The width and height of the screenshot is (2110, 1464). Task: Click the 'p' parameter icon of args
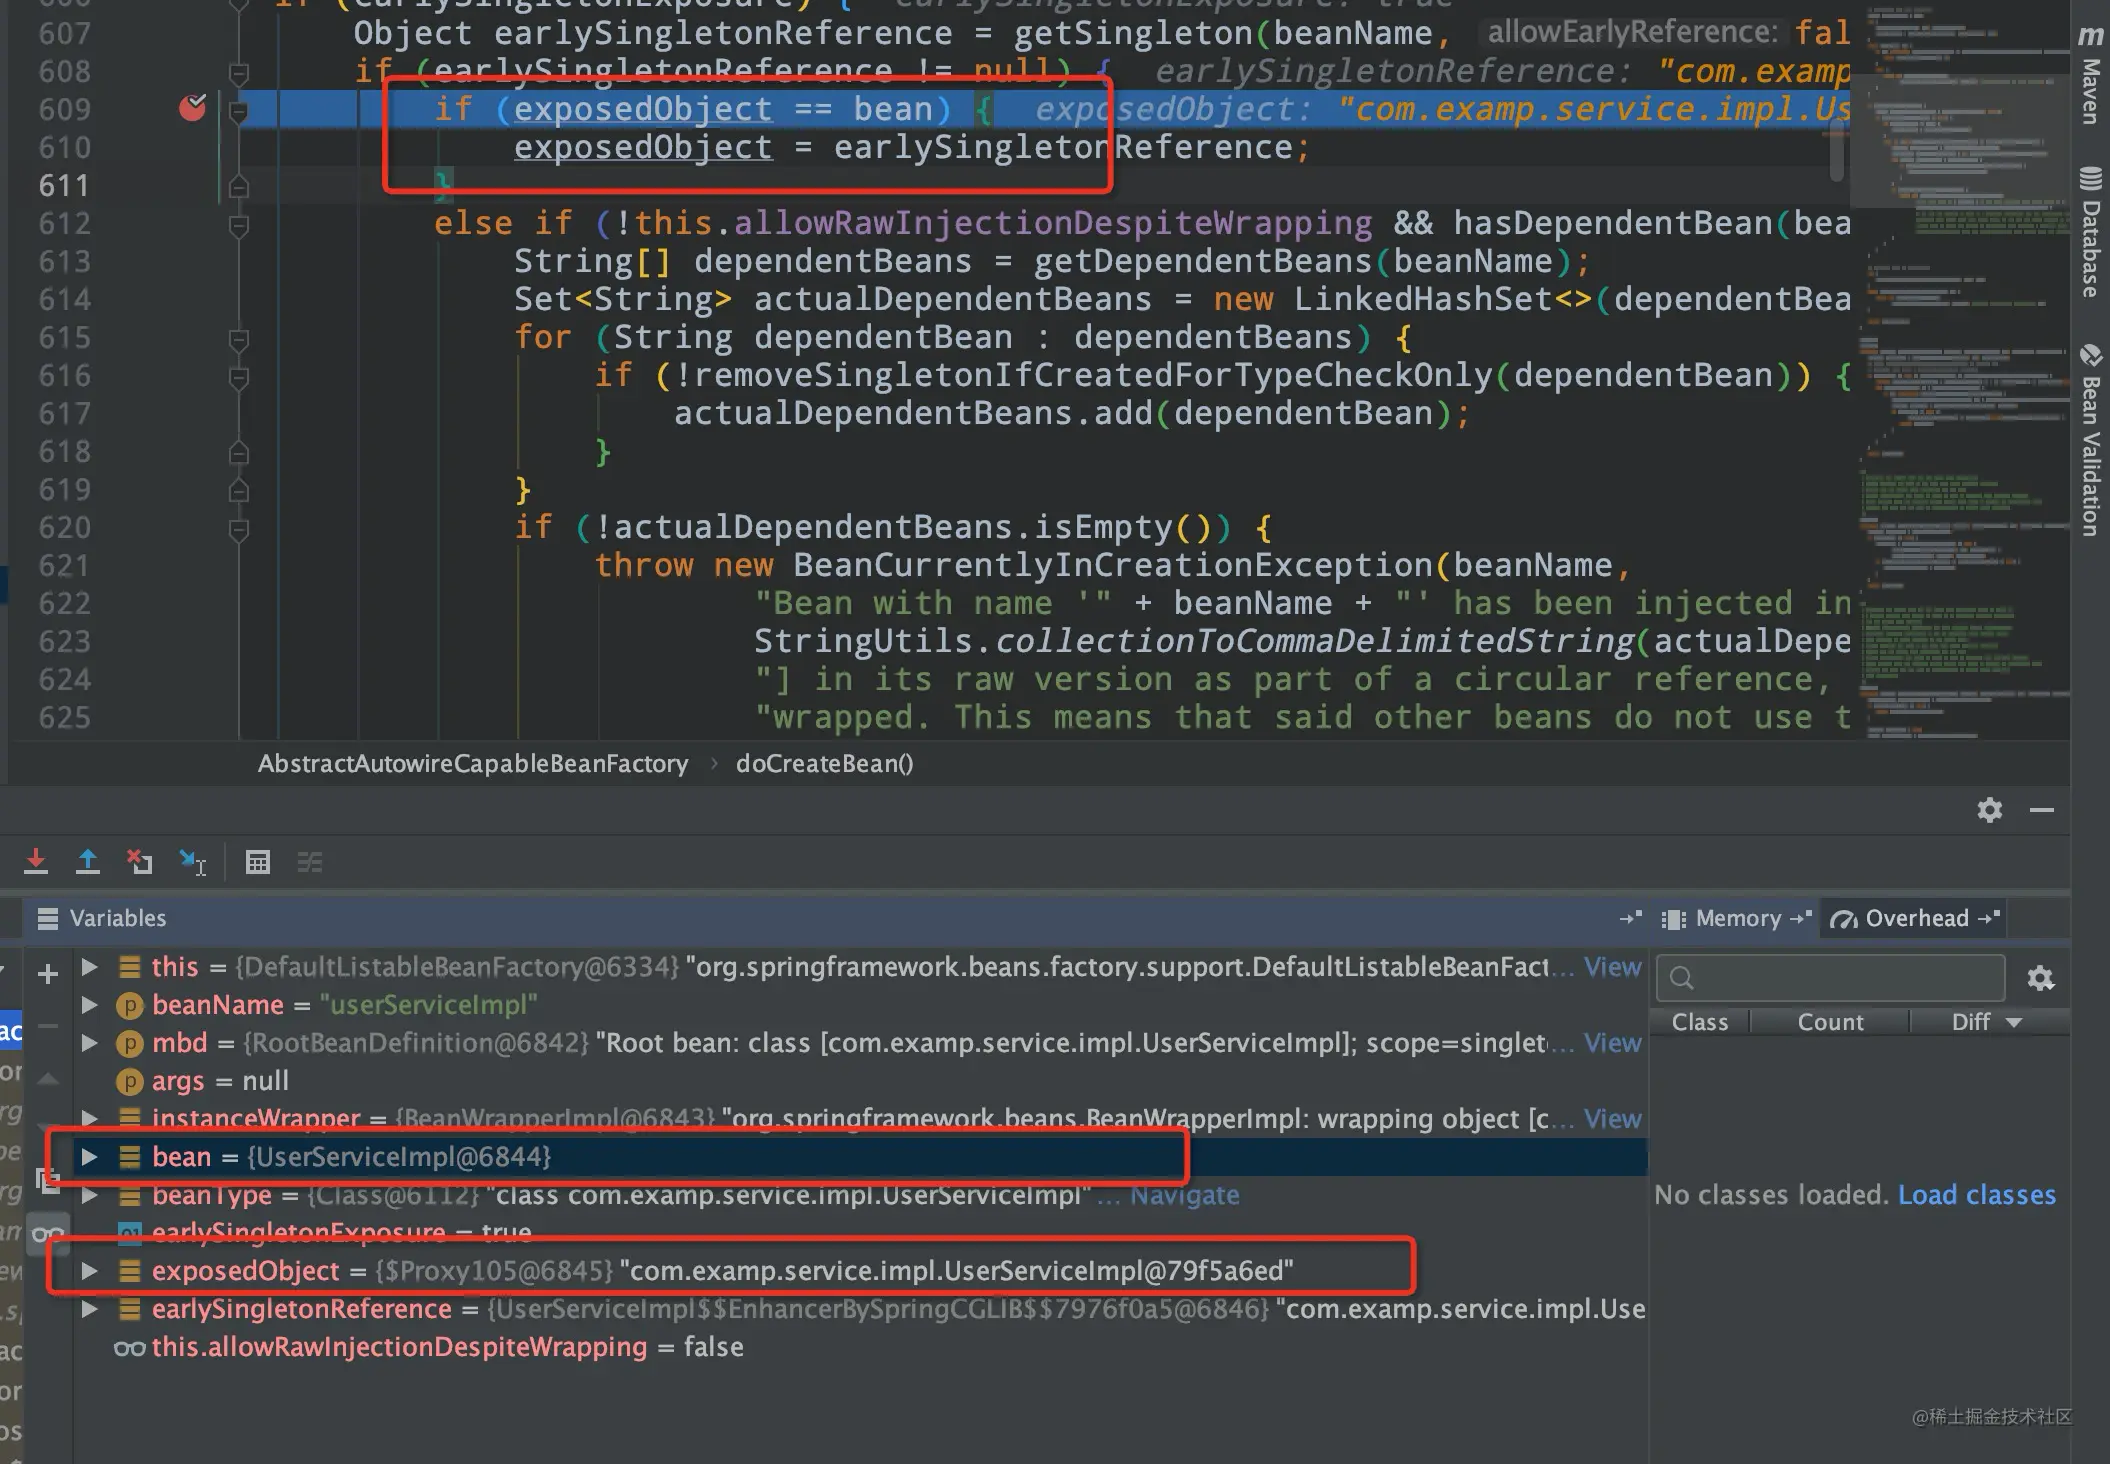click(129, 1081)
